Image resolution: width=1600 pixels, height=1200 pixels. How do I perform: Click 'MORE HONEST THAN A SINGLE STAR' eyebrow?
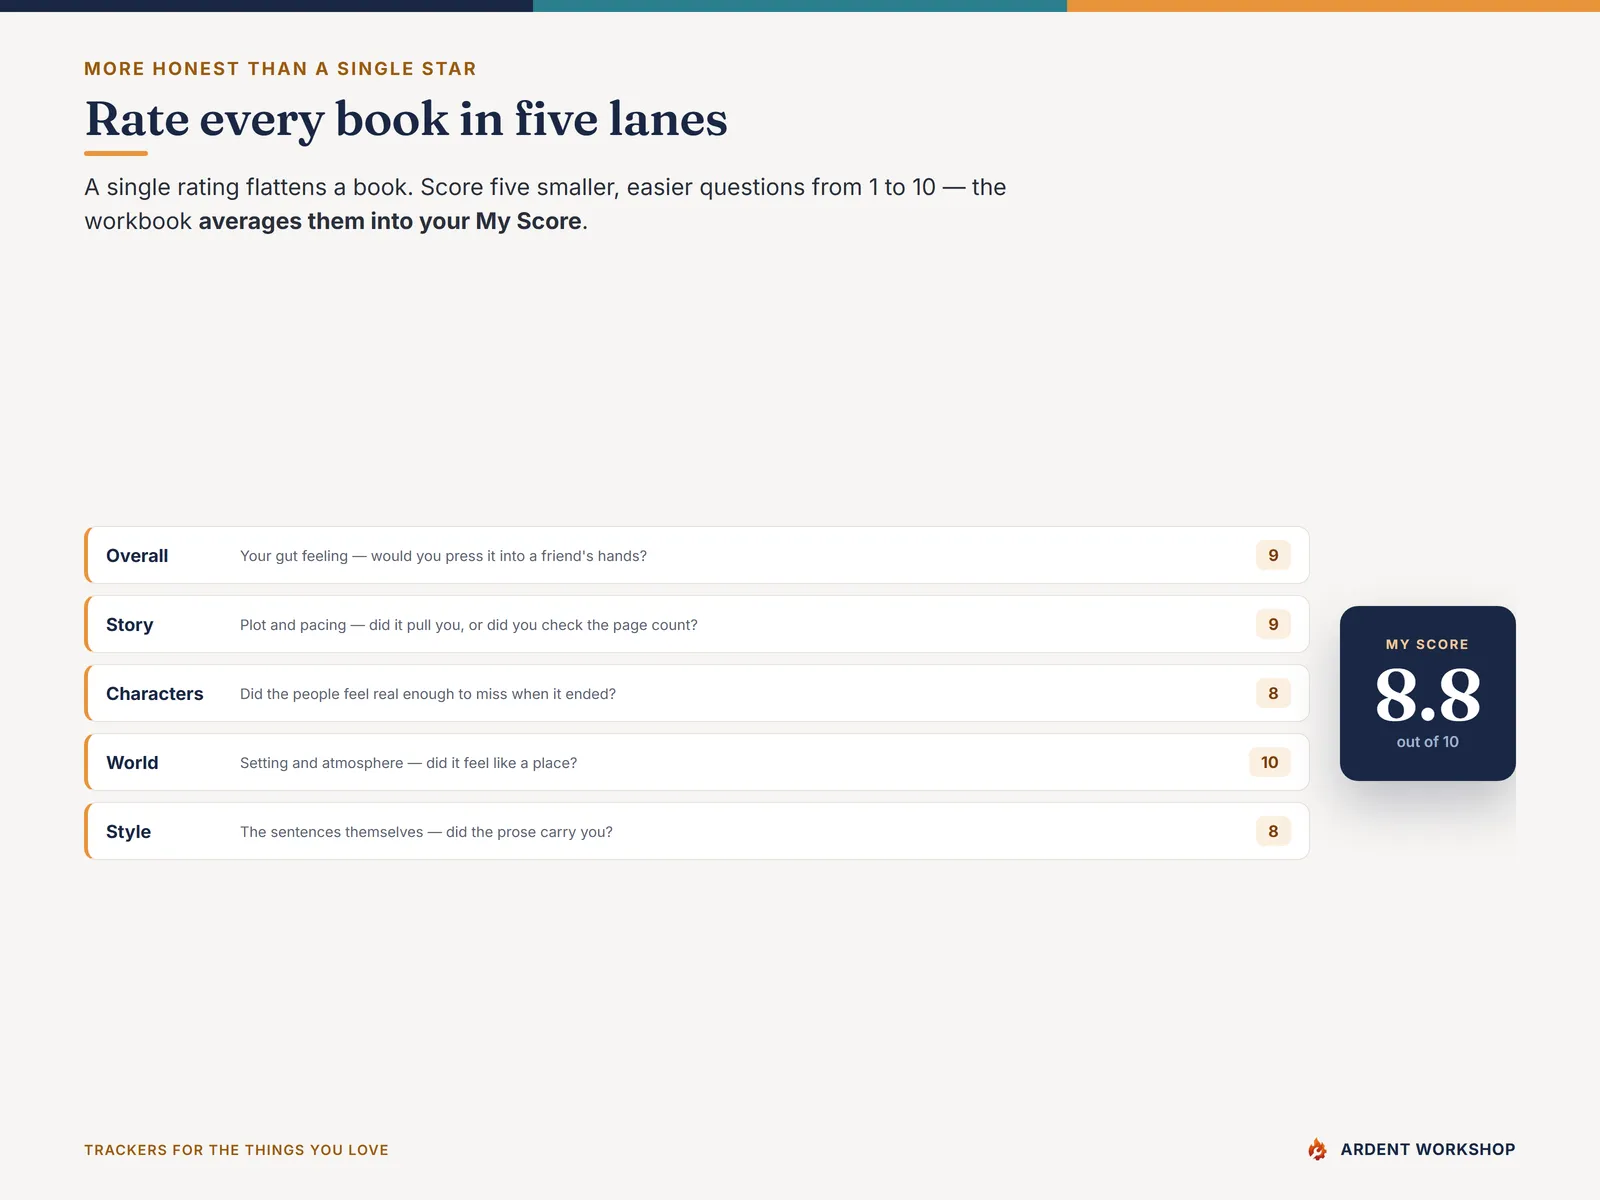click(x=280, y=69)
